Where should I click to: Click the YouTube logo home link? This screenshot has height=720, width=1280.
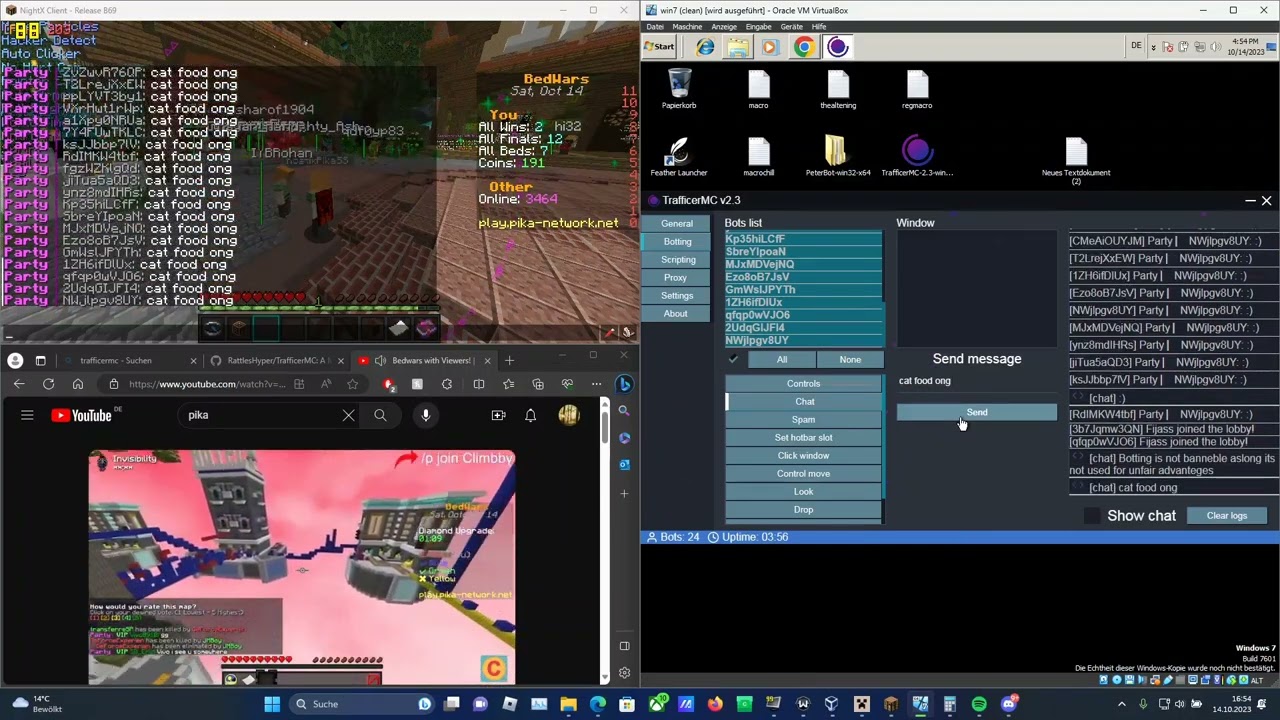tap(82, 415)
